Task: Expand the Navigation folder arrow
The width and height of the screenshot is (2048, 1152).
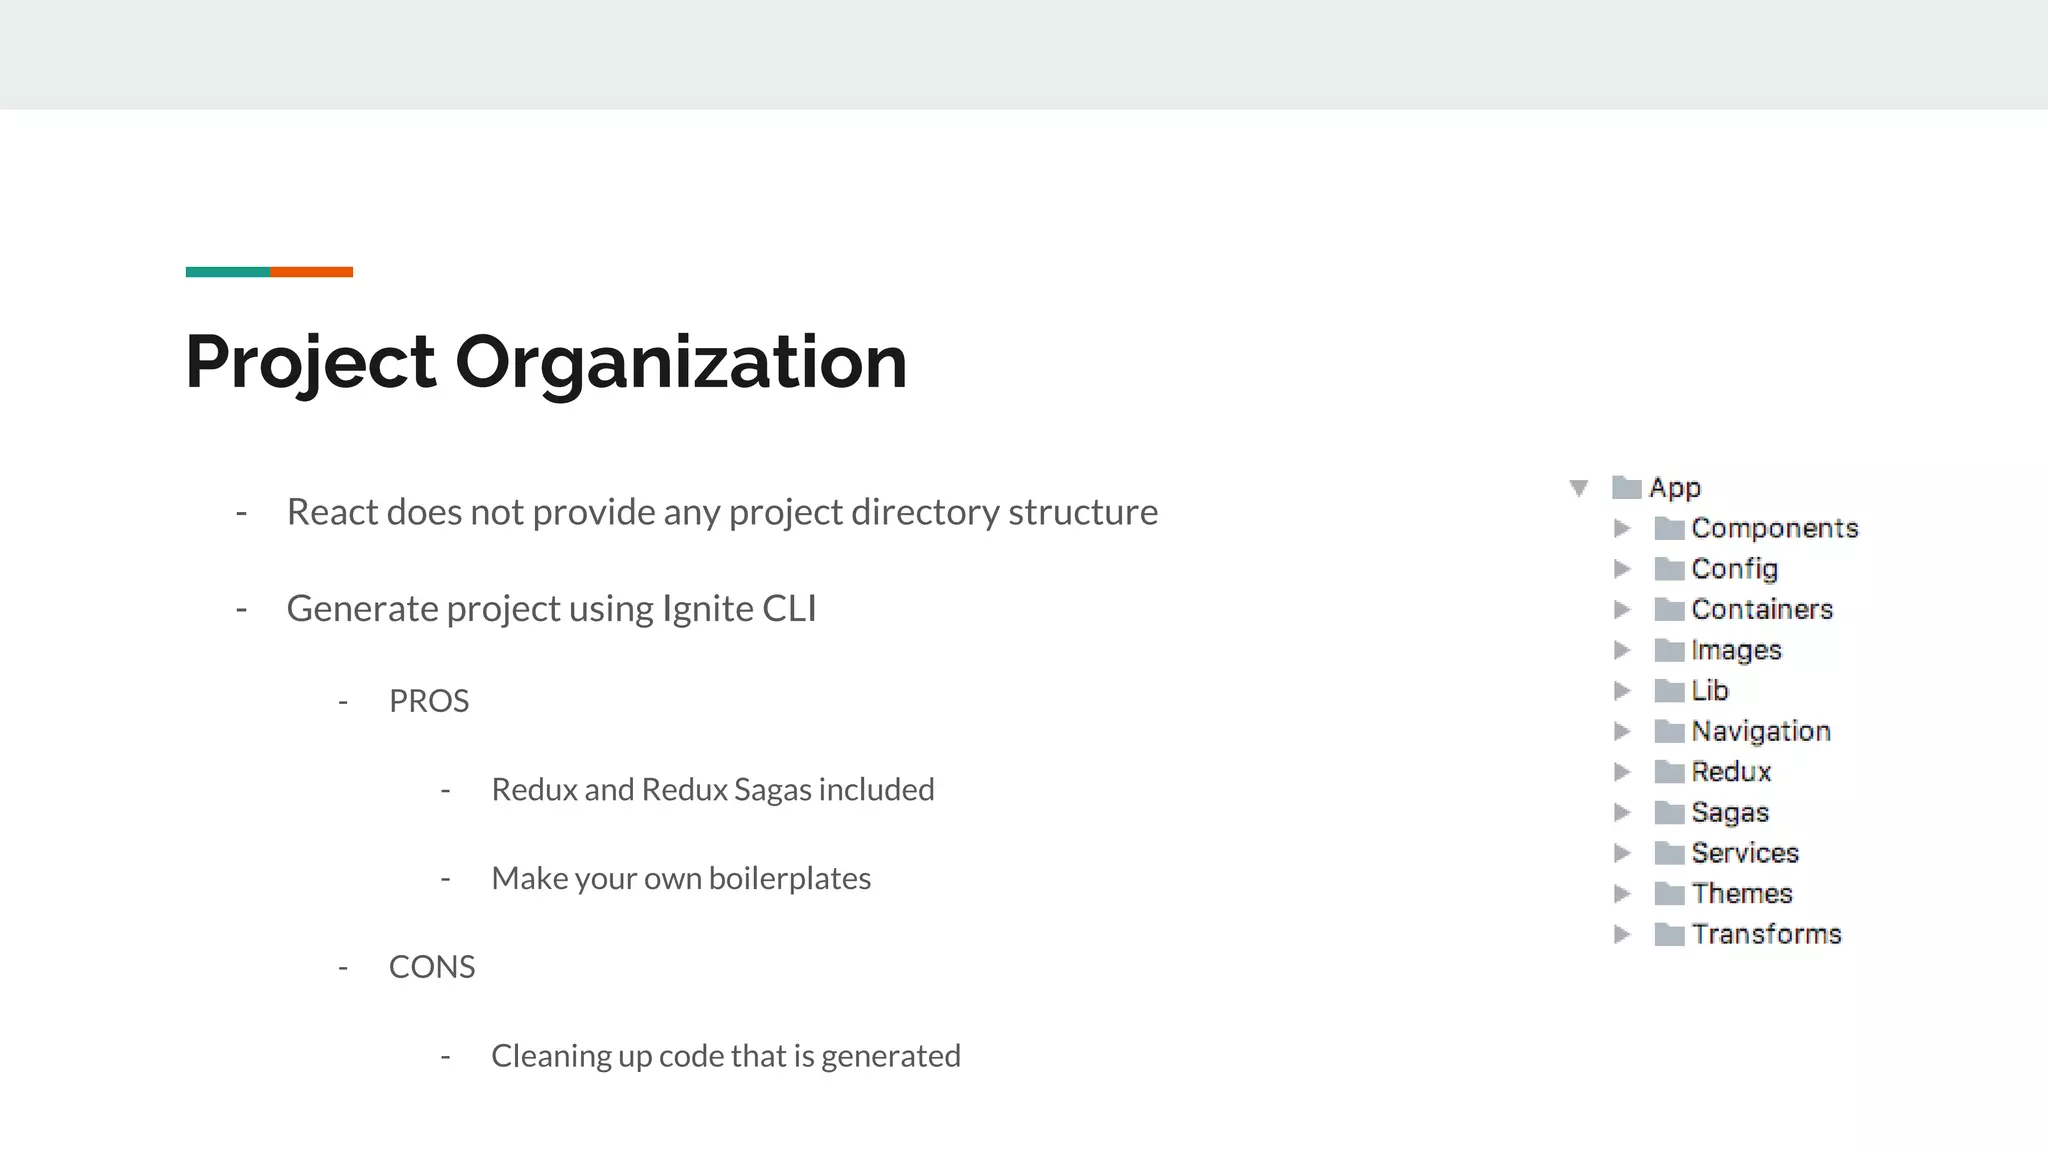Action: [x=1622, y=731]
